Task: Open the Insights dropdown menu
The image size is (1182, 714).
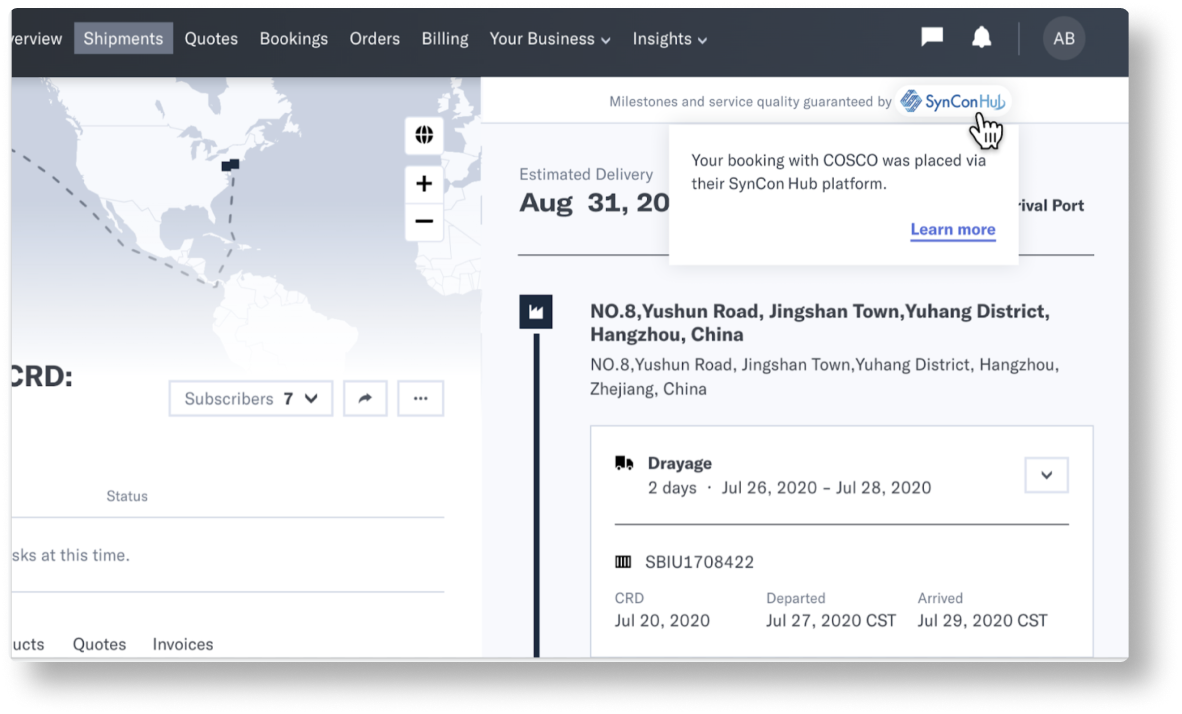Action: [x=669, y=38]
